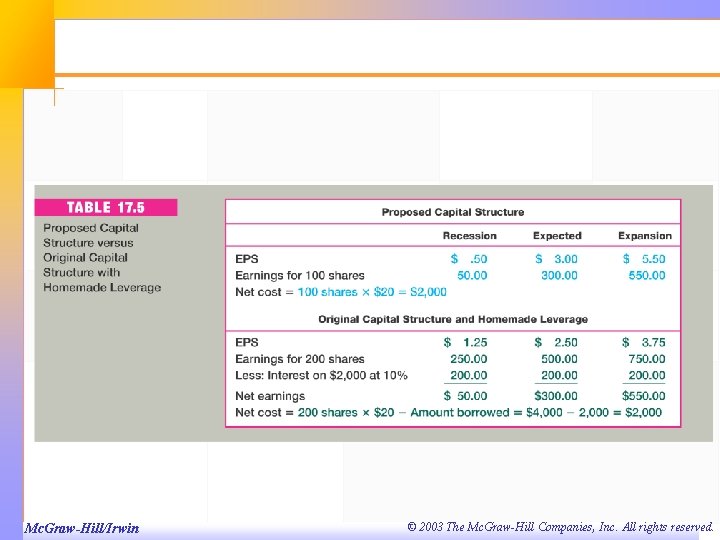720x540 pixels.
Task: Click the Homemade Leverage caption line
Action: pos(102,287)
